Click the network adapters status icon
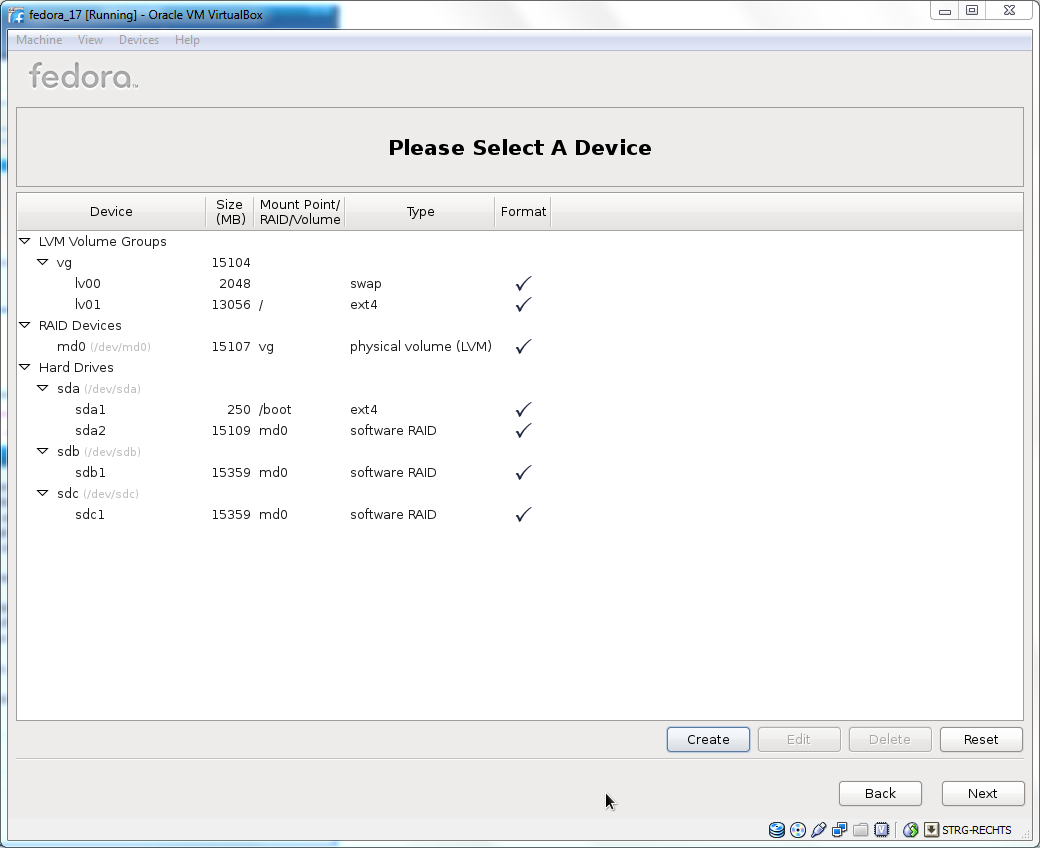The width and height of the screenshot is (1040, 848). tap(840, 829)
